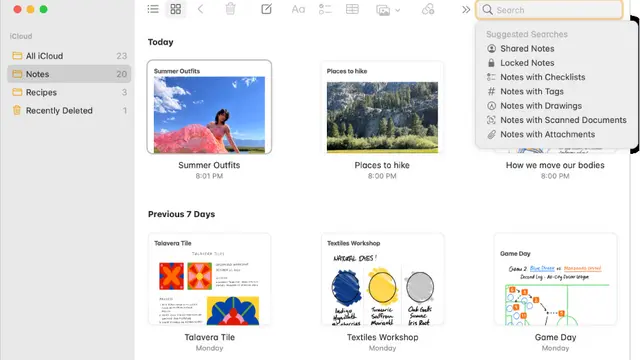640x360 pixels.
Task: Close the window with the red button
Action: tap(17, 9)
